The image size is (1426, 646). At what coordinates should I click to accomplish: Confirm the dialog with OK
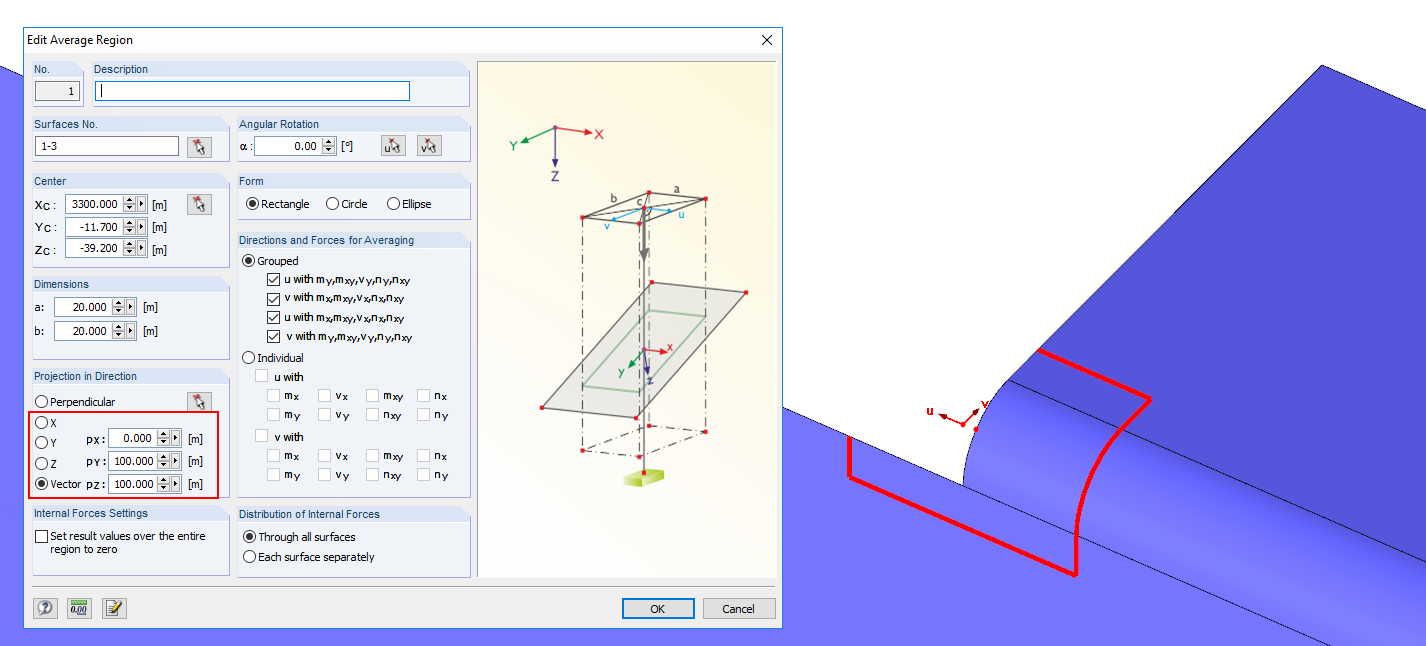click(x=658, y=608)
